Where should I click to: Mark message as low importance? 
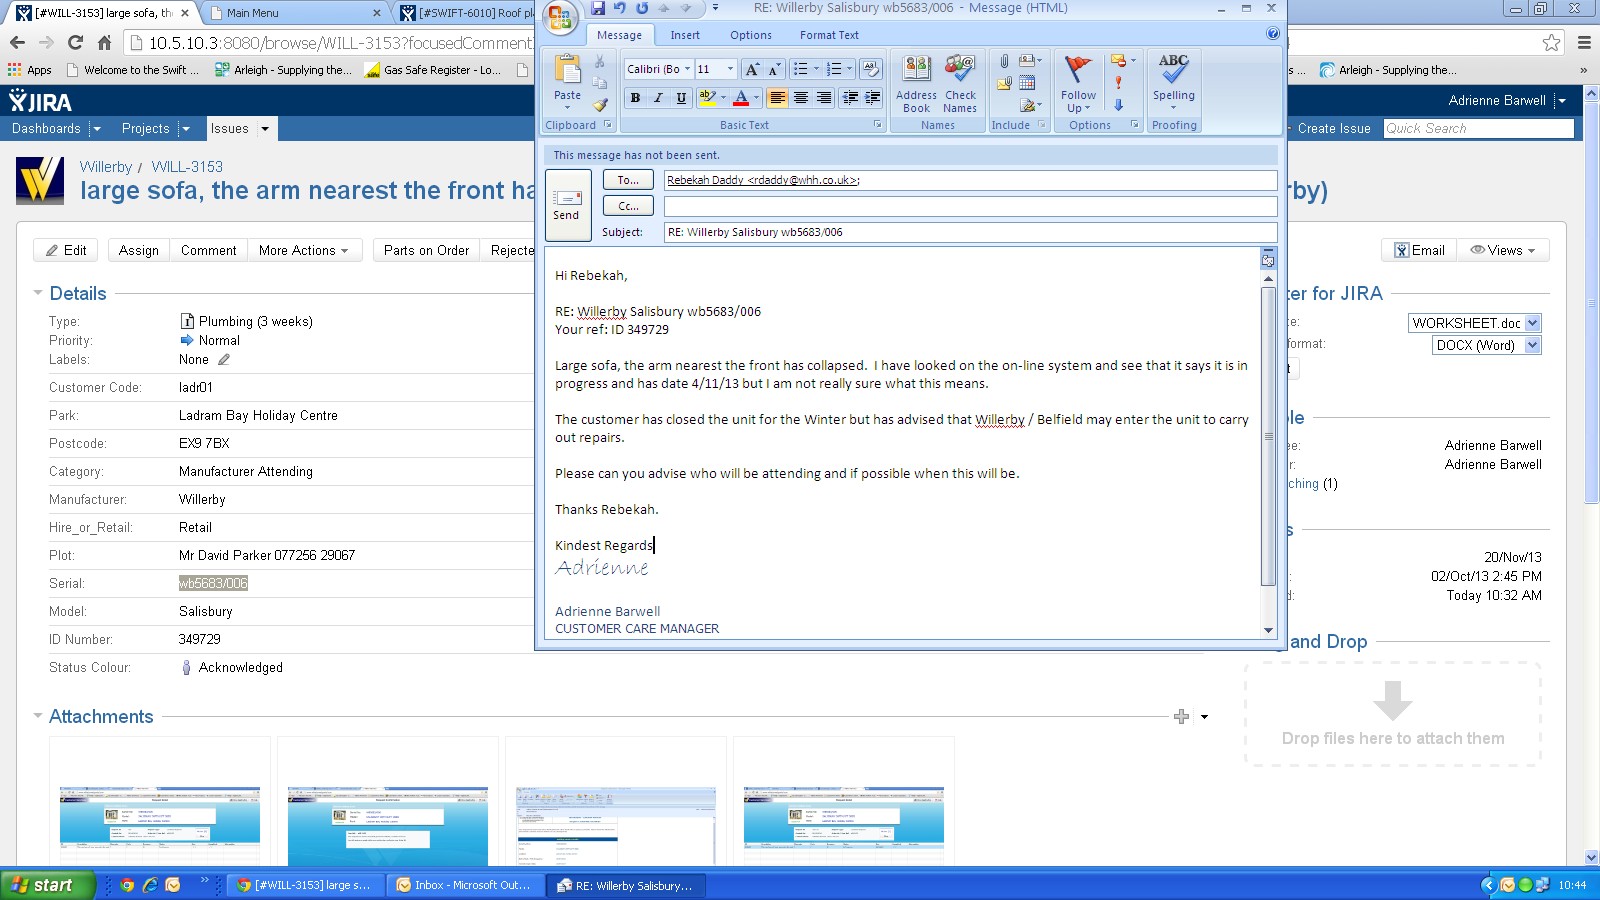1118,105
